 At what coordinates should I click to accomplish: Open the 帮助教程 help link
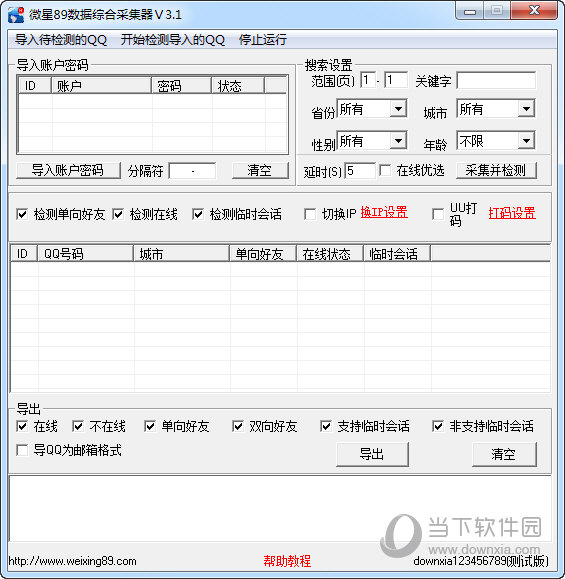coord(287,561)
